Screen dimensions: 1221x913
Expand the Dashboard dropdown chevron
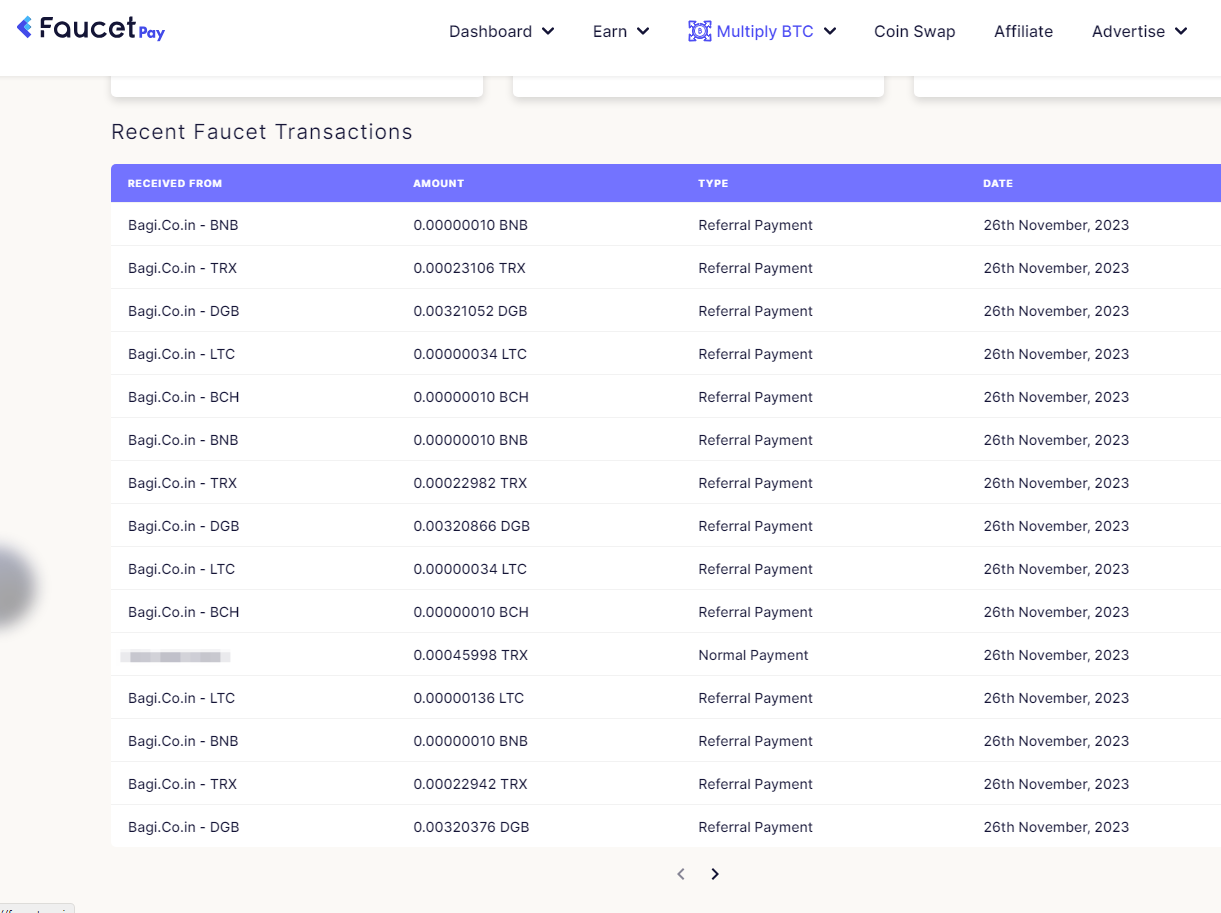pyautogui.click(x=548, y=31)
